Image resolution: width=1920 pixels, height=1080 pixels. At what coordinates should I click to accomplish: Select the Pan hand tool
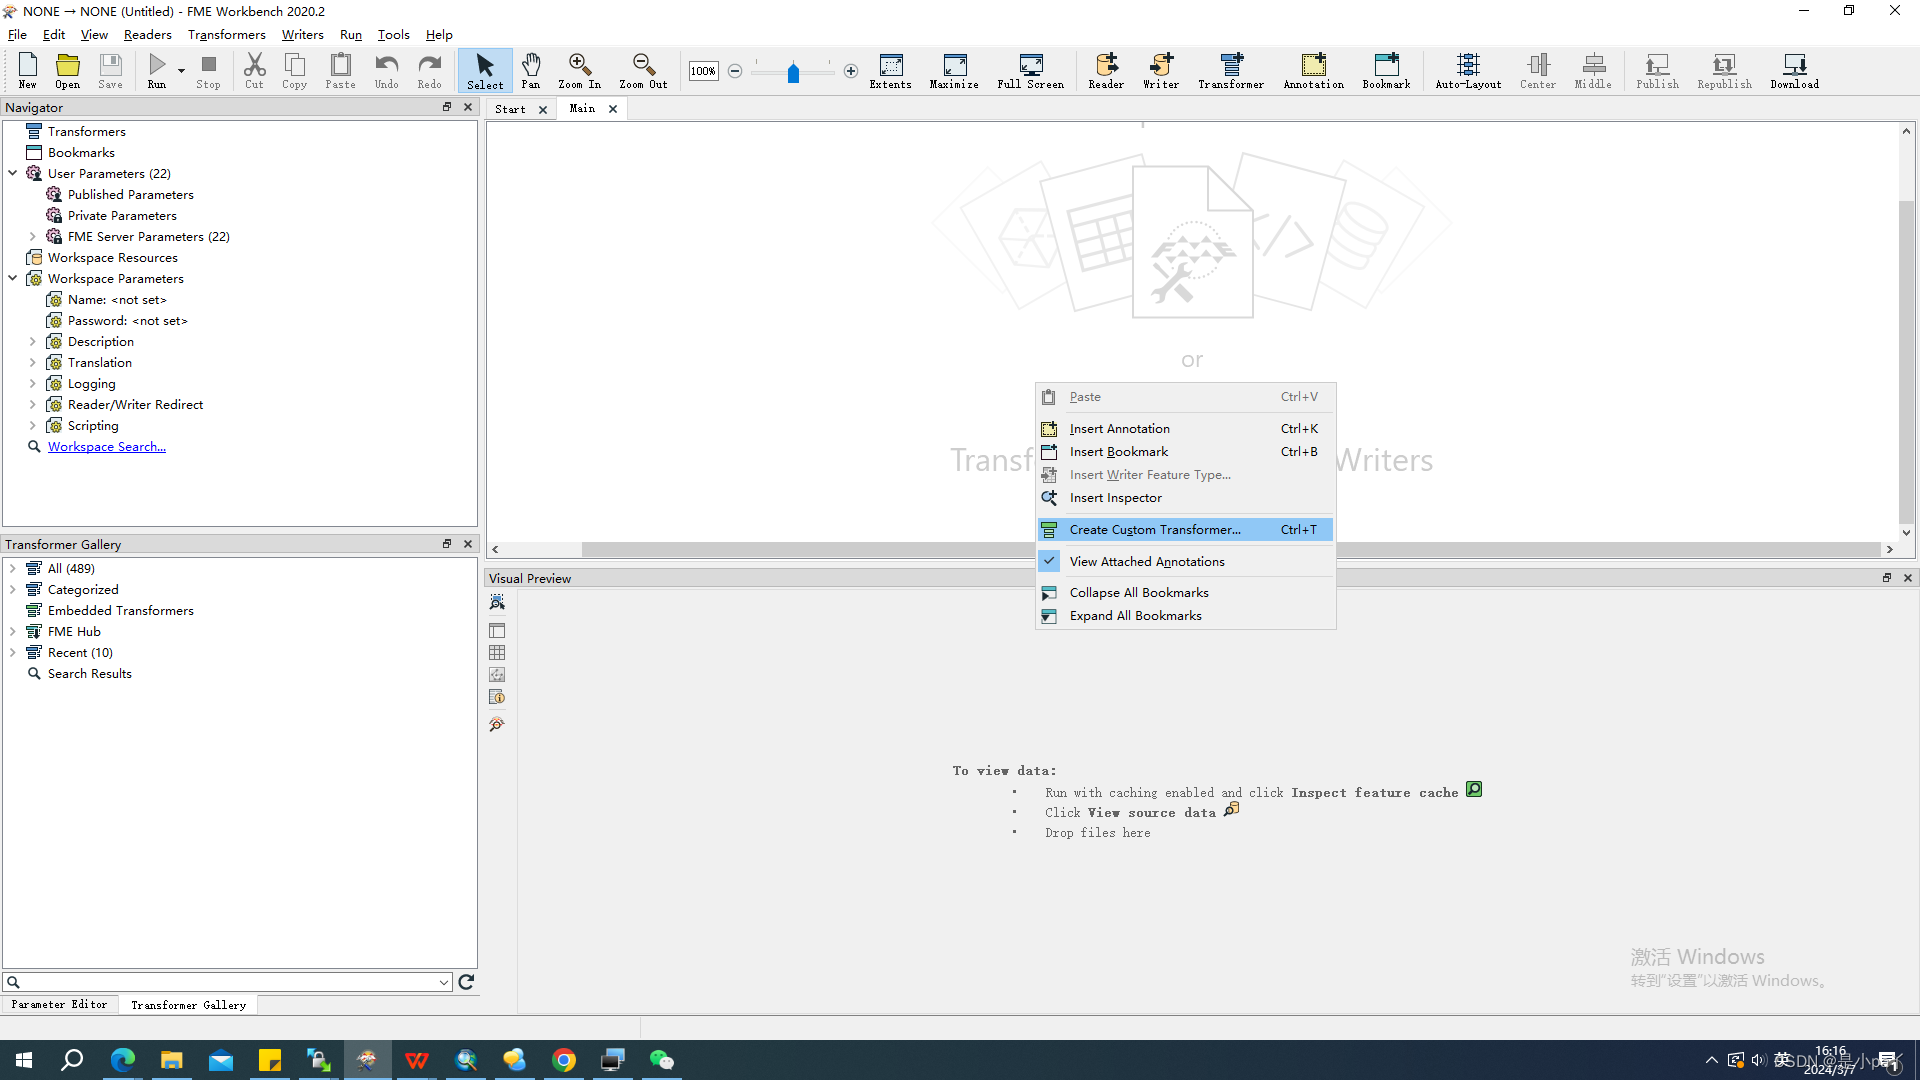coord(530,70)
